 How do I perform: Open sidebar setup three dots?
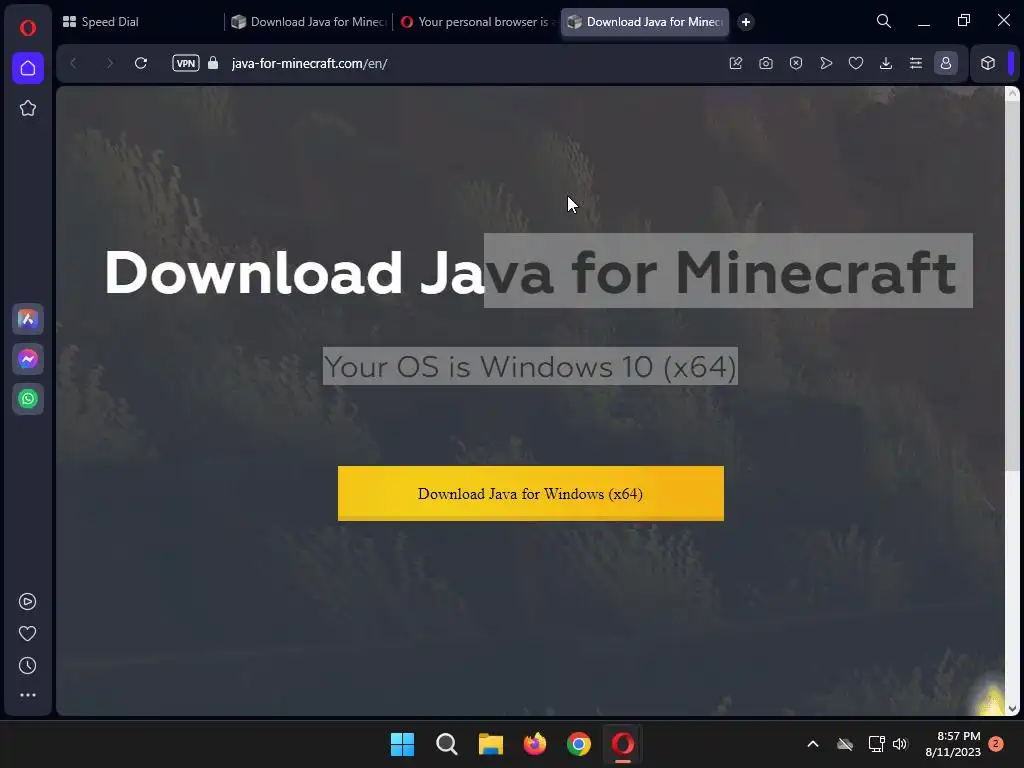click(27, 696)
